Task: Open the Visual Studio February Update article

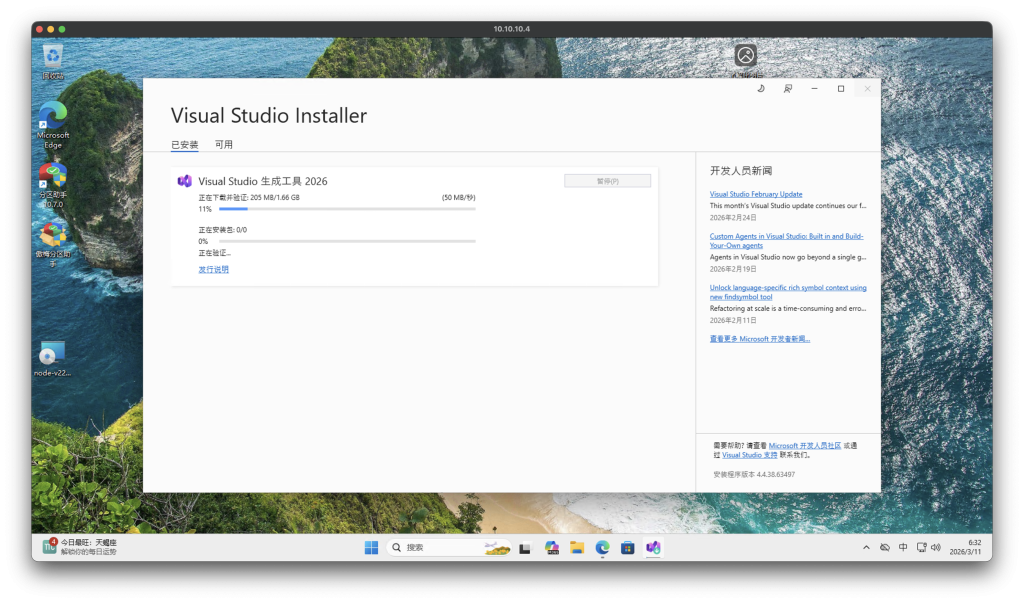Action: point(756,194)
